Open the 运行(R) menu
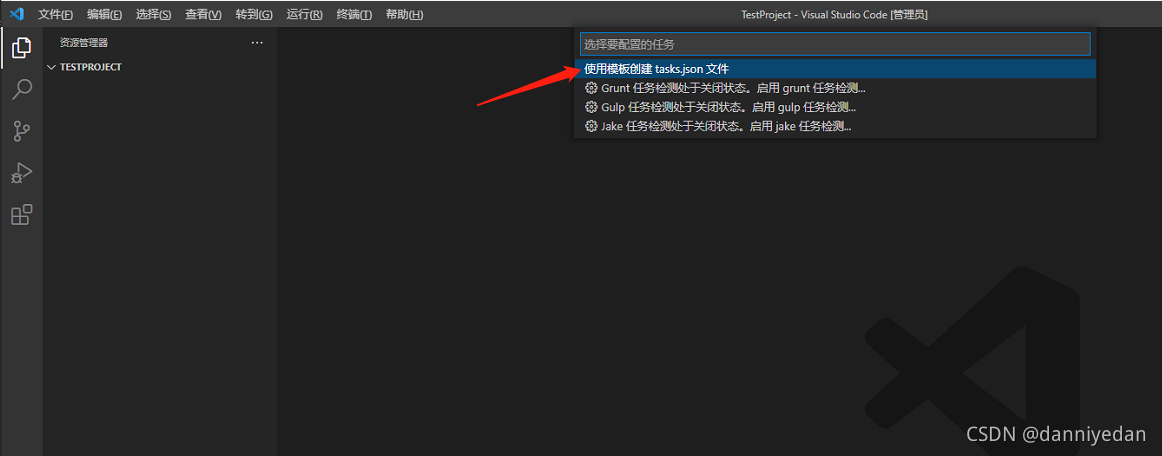1162x456 pixels. pos(304,15)
